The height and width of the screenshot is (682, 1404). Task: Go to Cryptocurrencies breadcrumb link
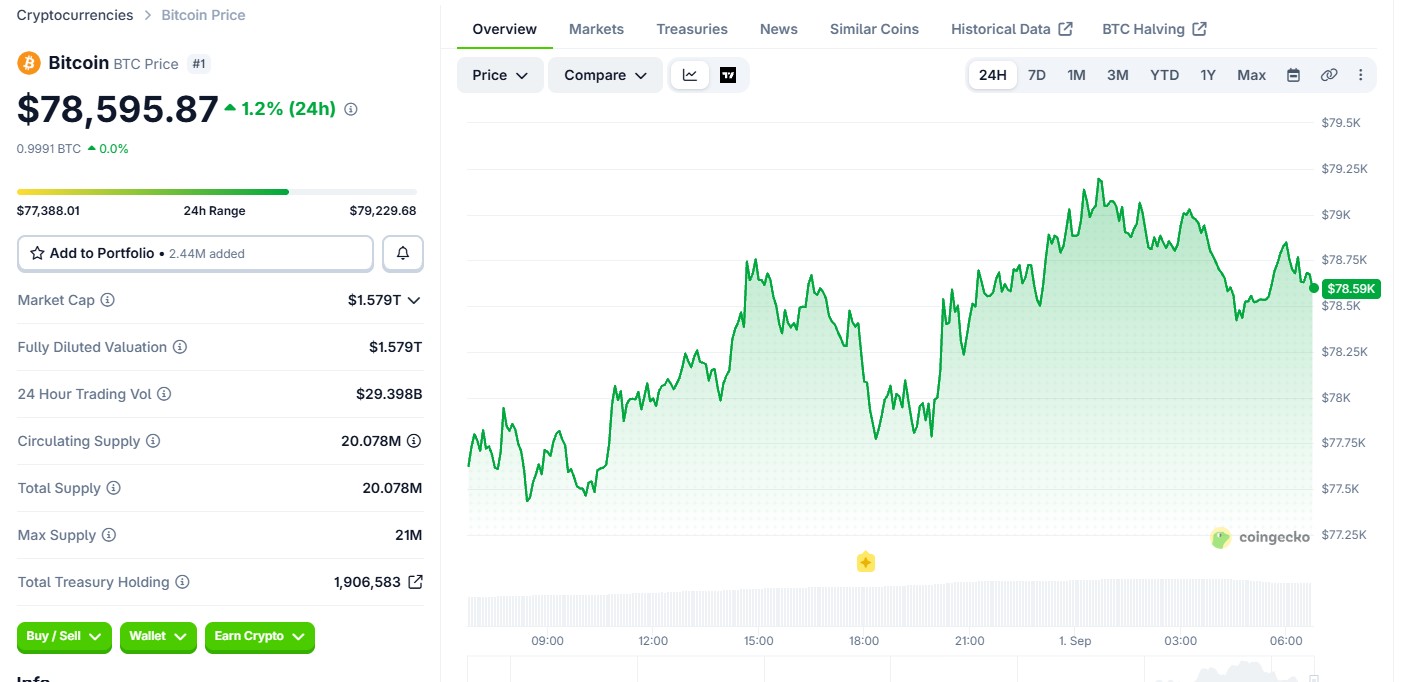[75, 15]
